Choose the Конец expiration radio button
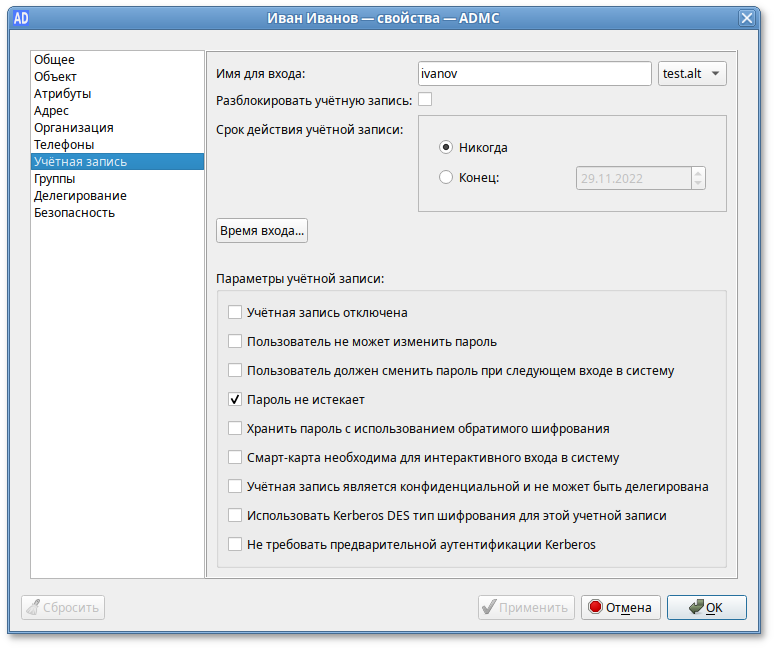Screen dimensions: 774x648 pos(446,178)
